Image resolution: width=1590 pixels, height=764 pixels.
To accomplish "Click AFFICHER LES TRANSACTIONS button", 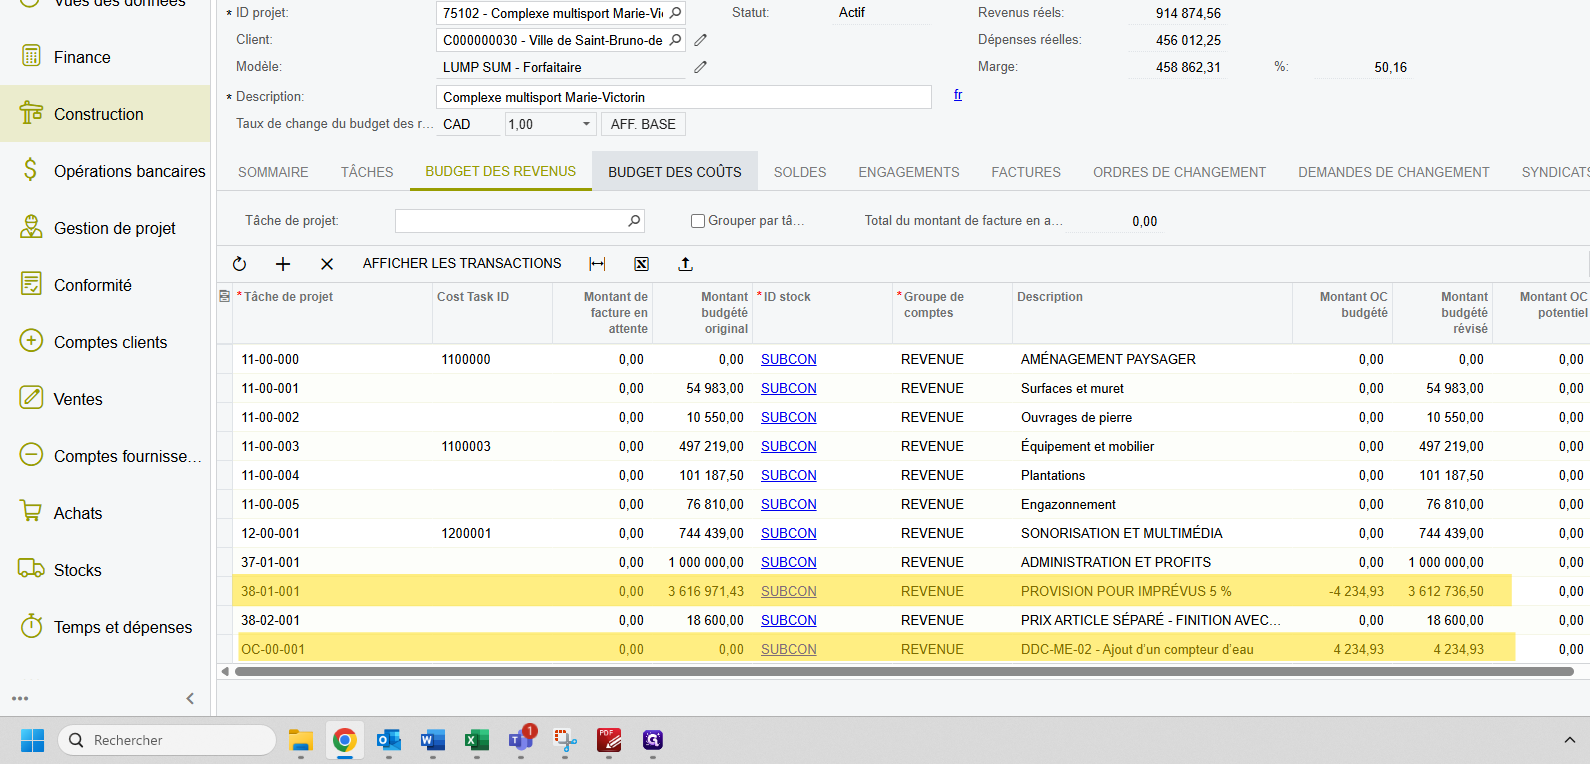I will 462,264.
